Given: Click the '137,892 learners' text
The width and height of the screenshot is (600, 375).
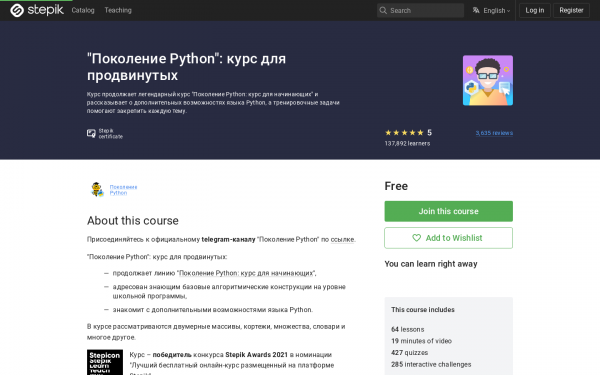Looking at the screenshot, I should (407, 143).
